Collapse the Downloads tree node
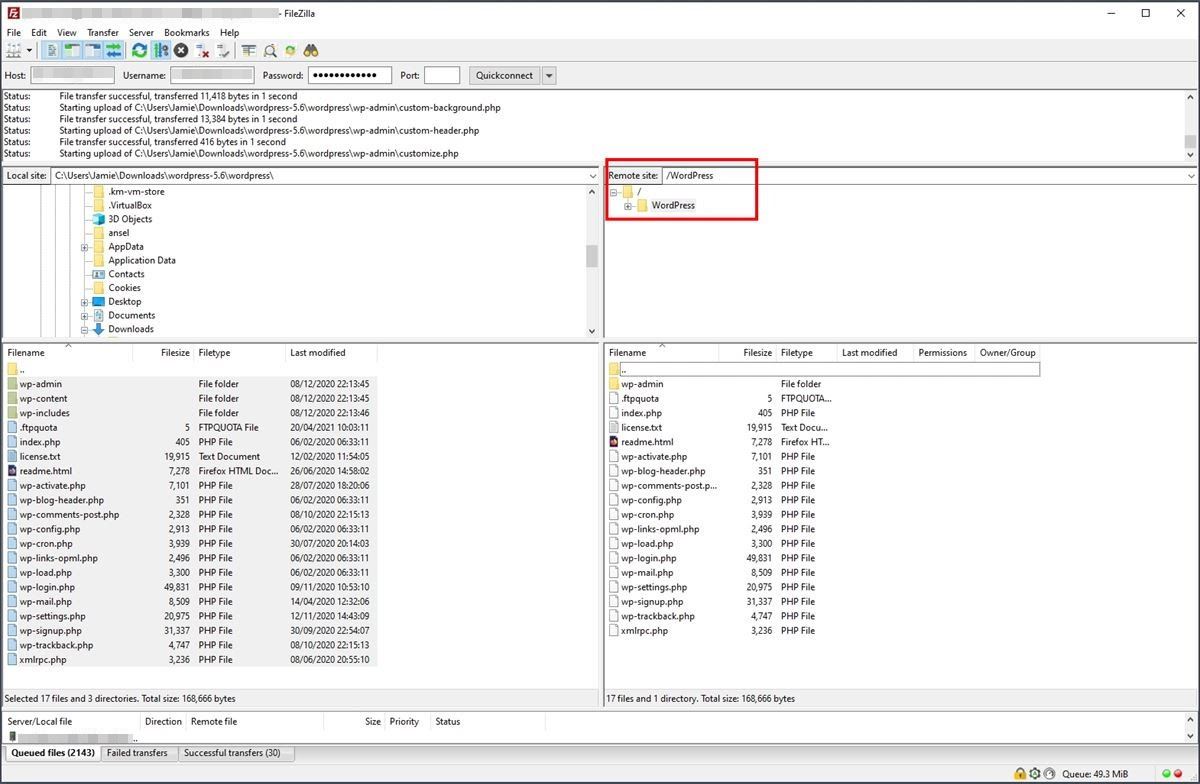 pos(85,329)
